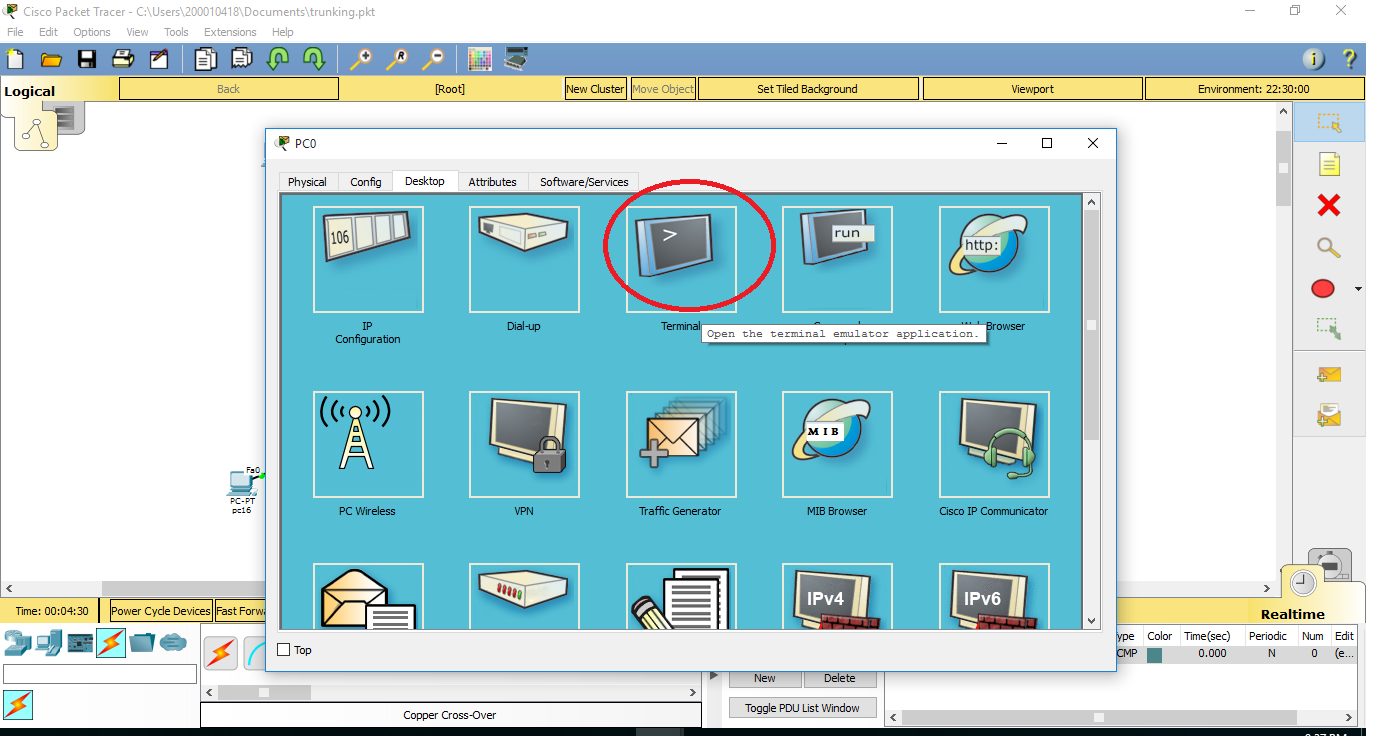The width and height of the screenshot is (1392, 736).
Task: Click the Set Tiled Background button
Action: 807,88
